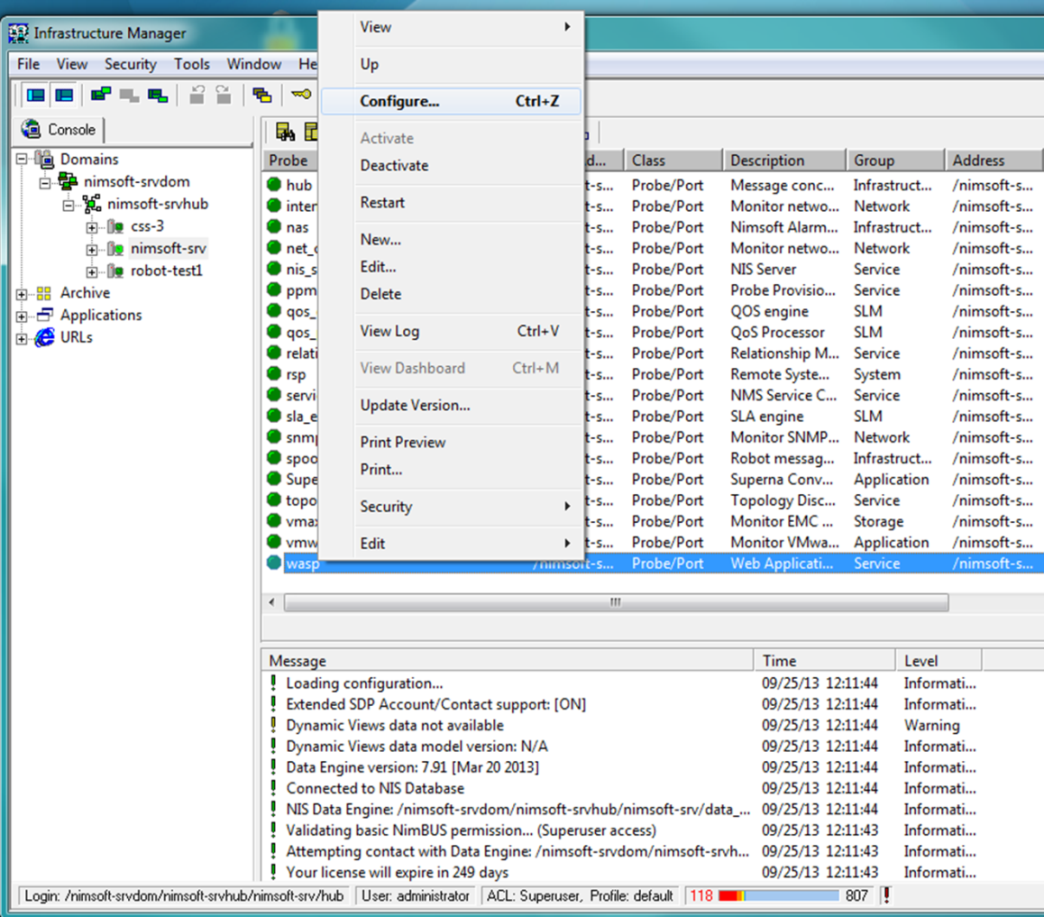Click the Infrastructure Manager title bar icon
Screen dimensions: 1044x917
(x=19, y=33)
